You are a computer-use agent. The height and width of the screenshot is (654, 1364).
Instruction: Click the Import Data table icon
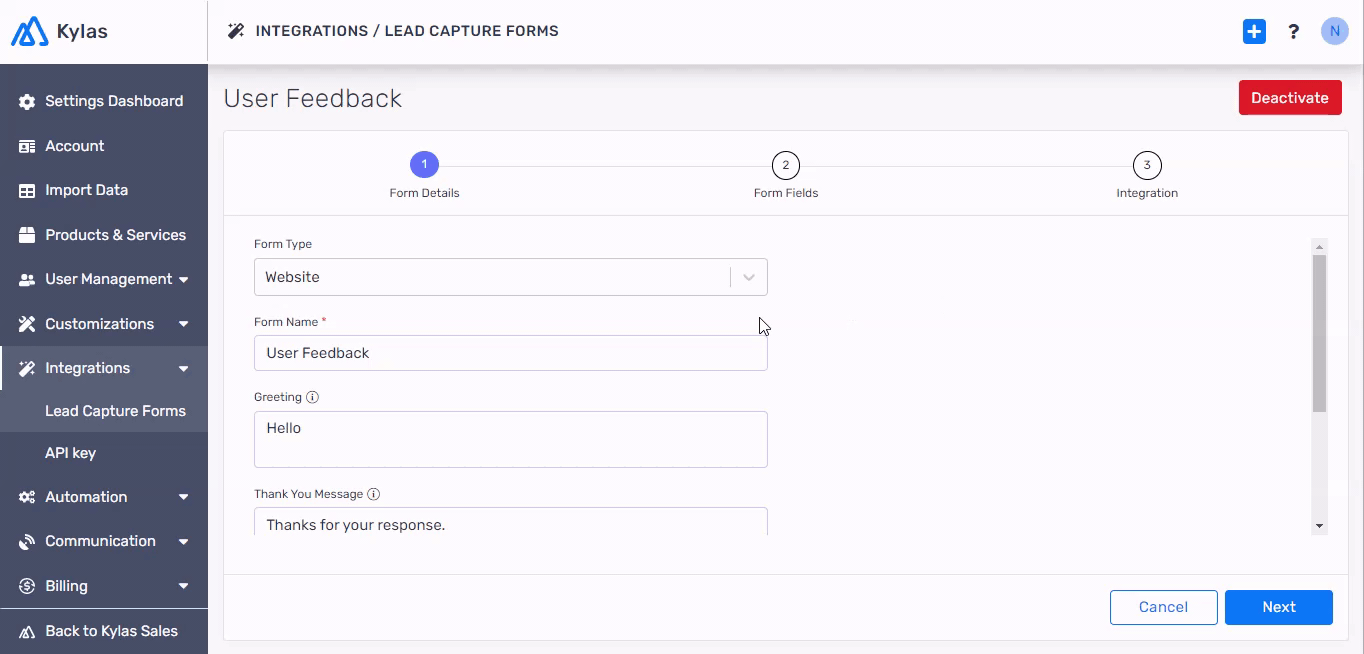(27, 190)
